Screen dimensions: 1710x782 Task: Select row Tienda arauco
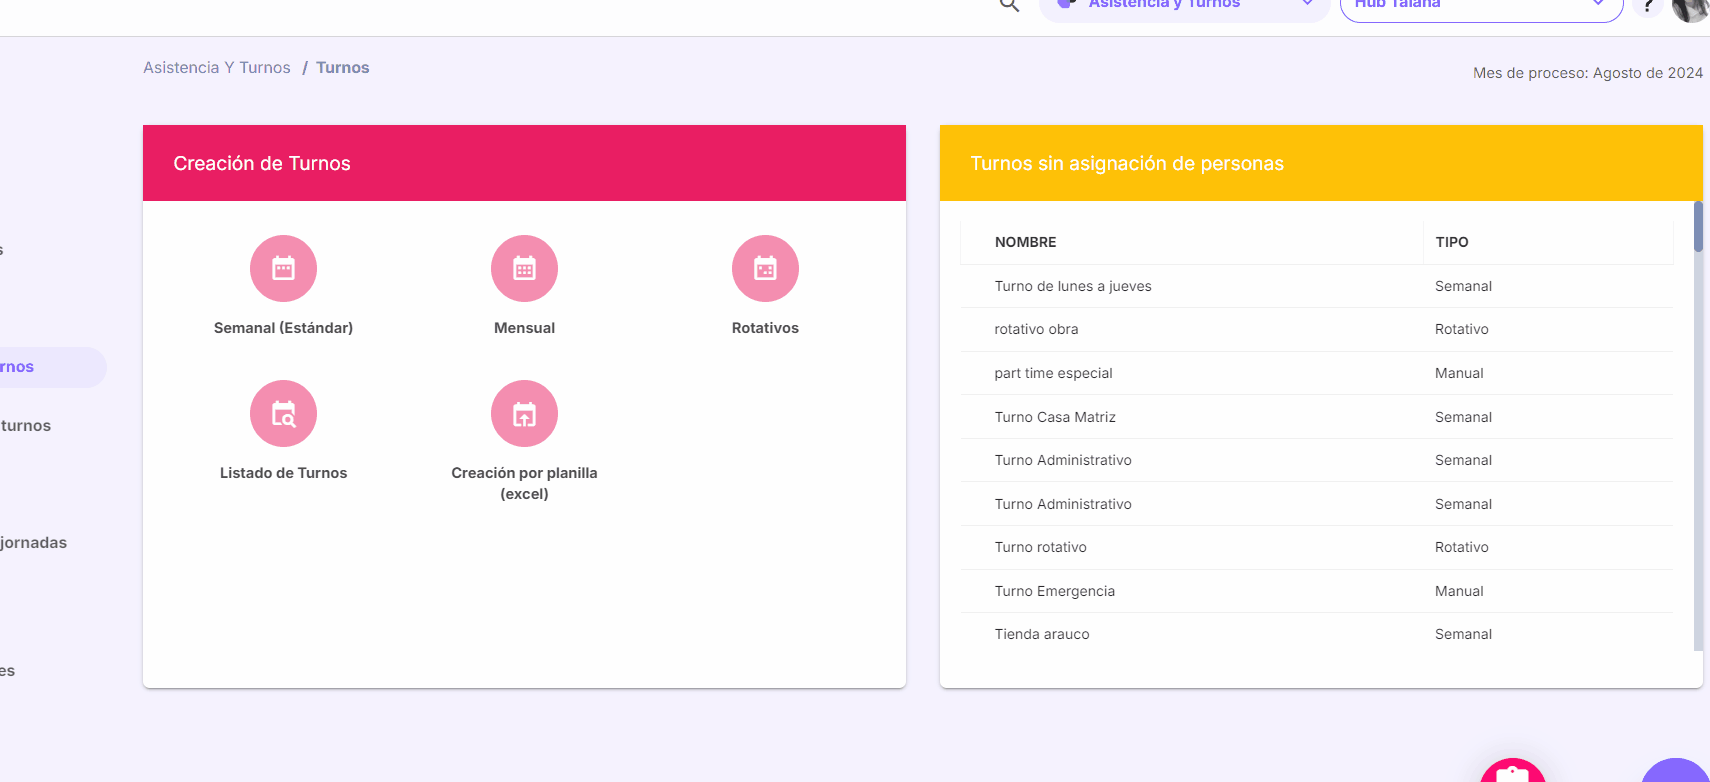1316,634
